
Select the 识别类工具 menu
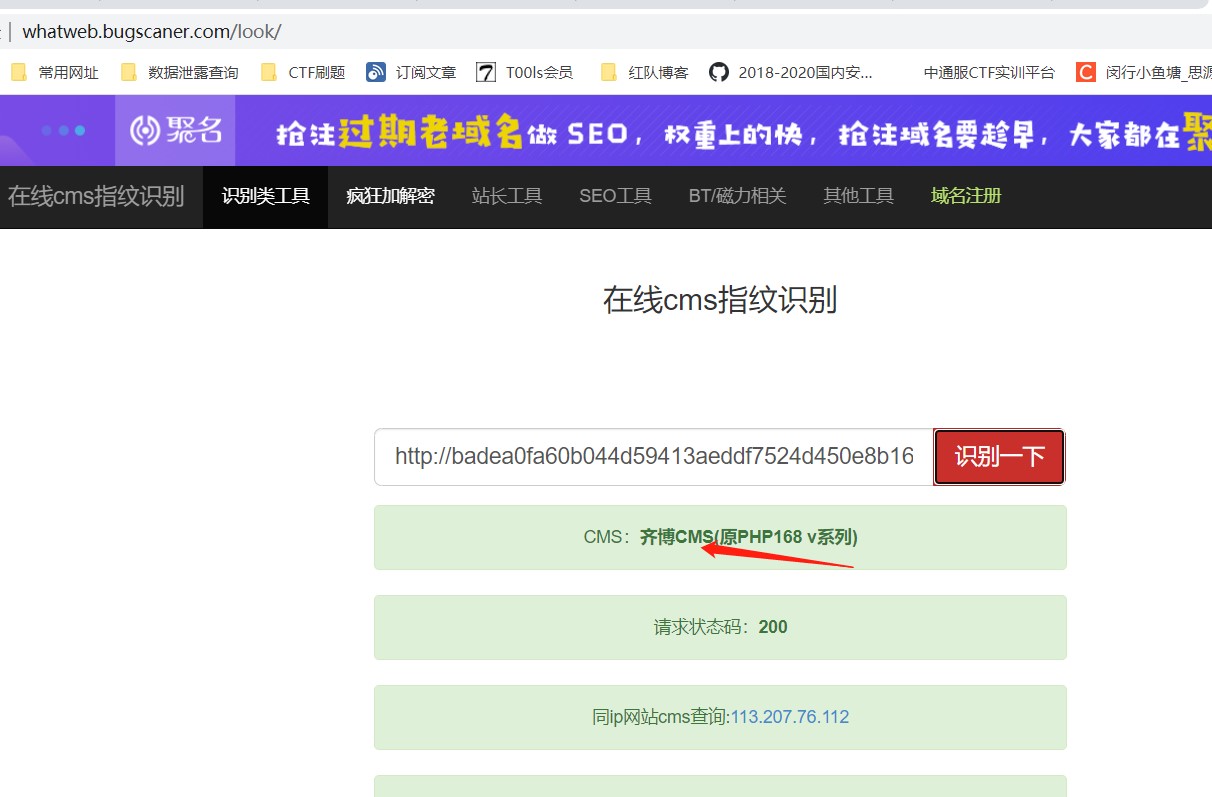[x=266, y=196]
